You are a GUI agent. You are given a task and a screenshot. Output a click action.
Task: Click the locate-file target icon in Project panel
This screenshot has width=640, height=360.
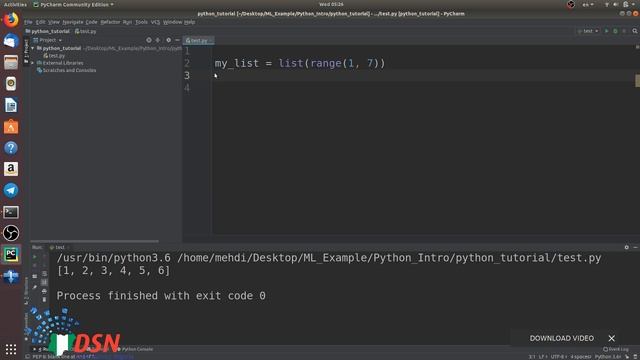tap(149, 40)
